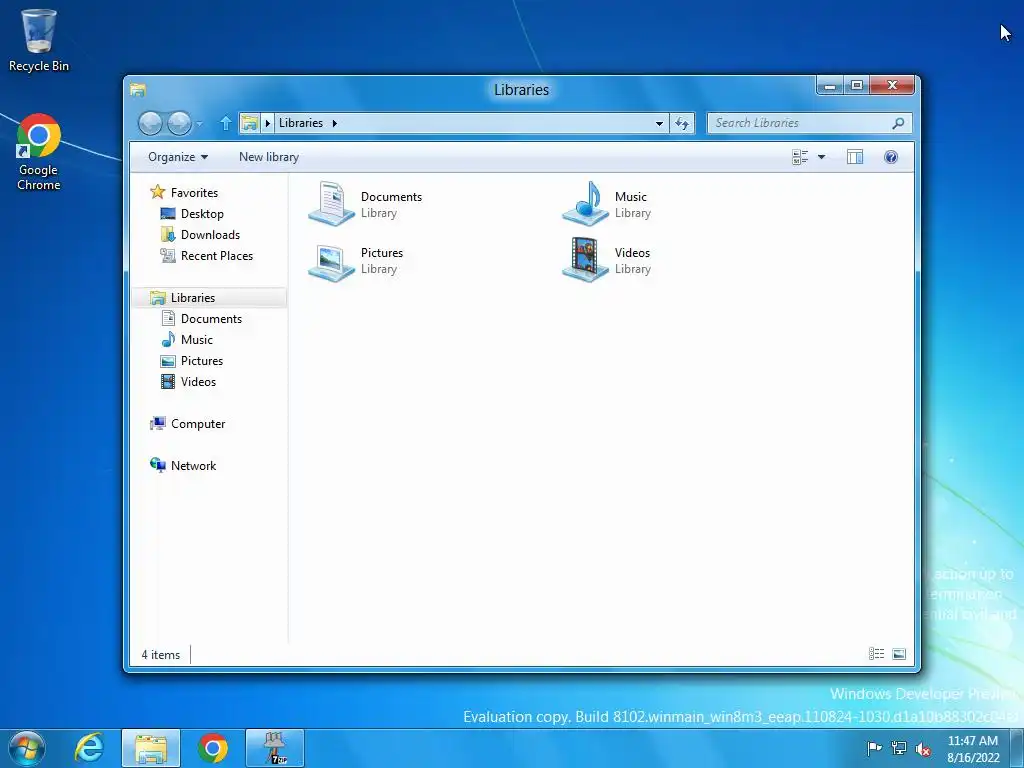Go back with the Back arrow button
Image resolution: width=1024 pixels, height=768 pixels.
[x=150, y=123]
